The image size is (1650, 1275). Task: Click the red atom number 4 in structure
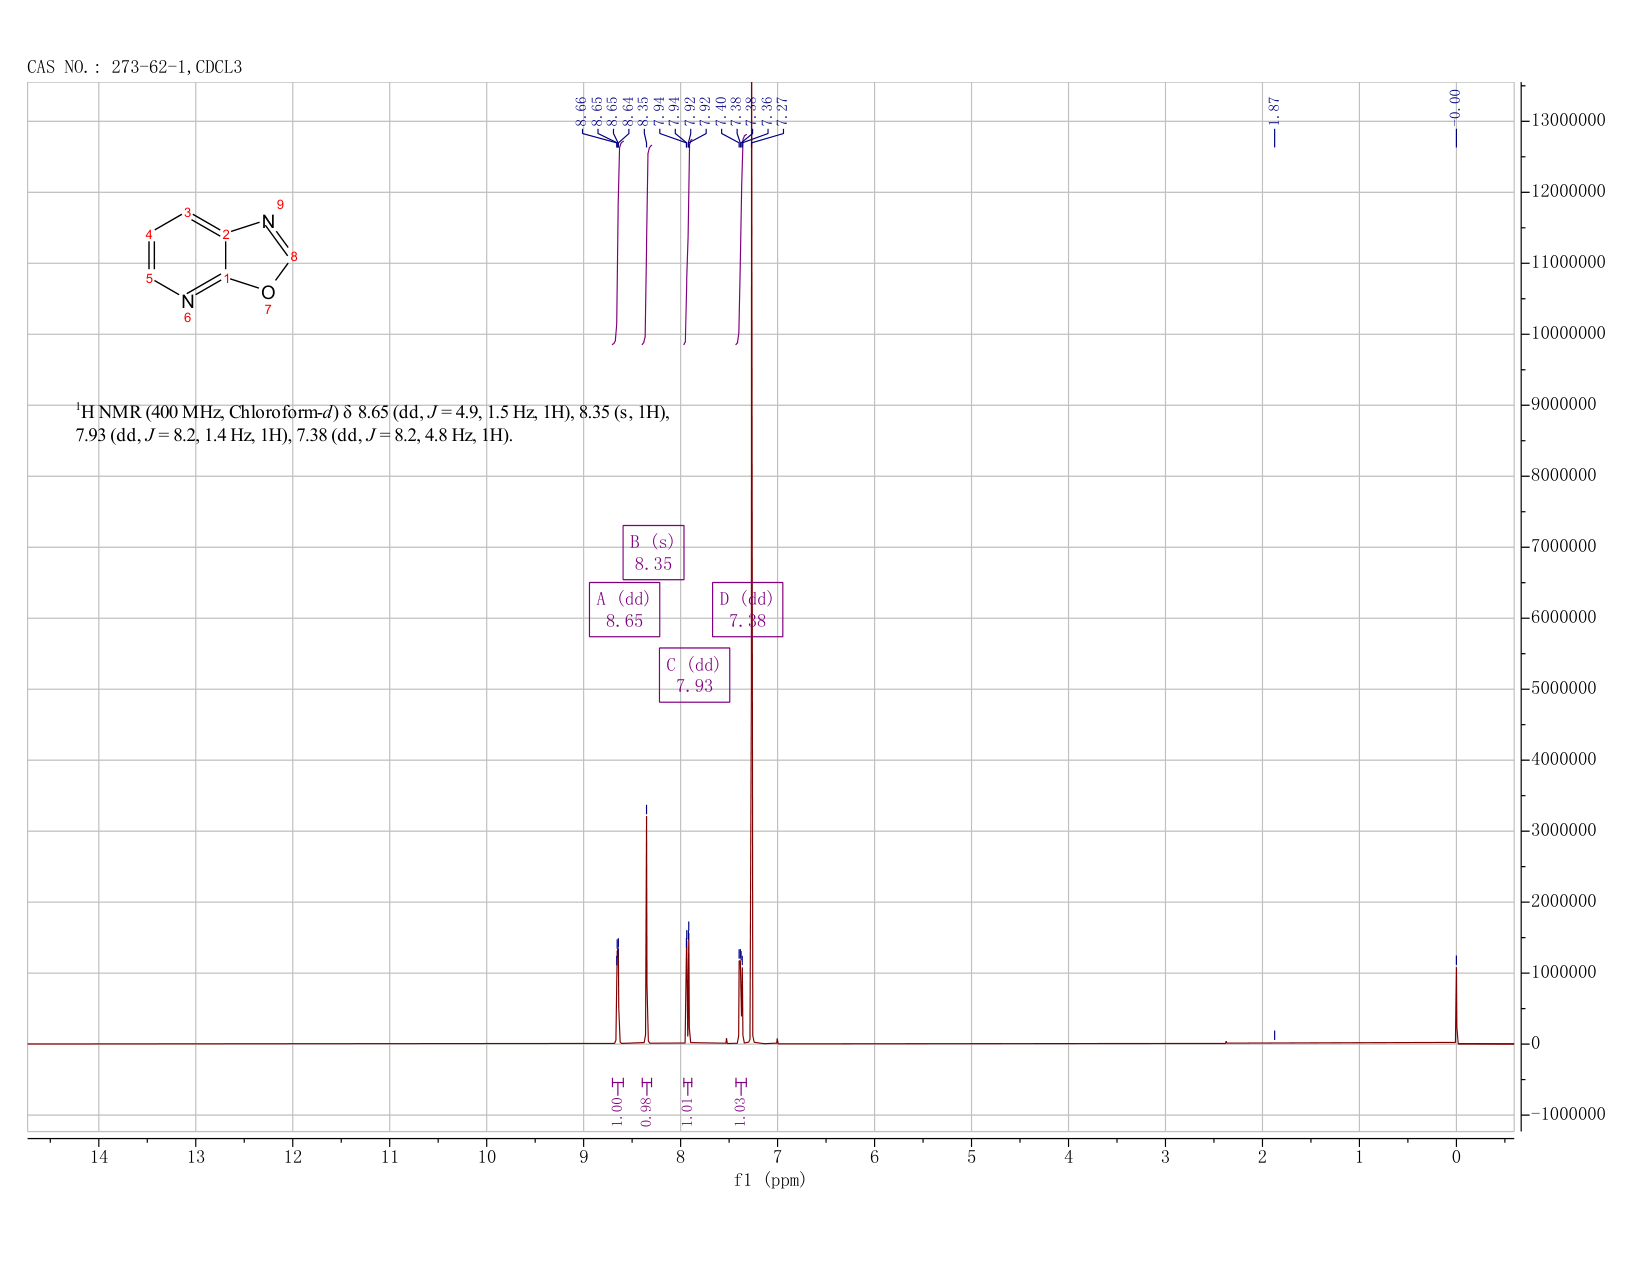(149, 234)
